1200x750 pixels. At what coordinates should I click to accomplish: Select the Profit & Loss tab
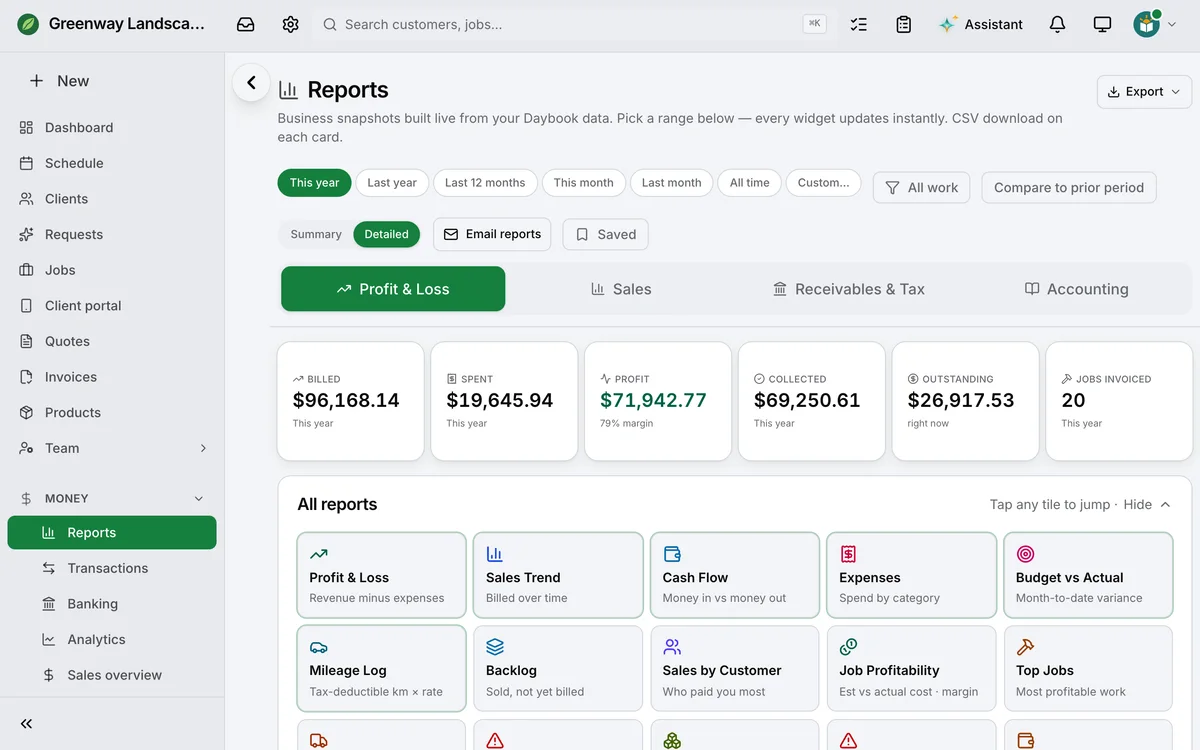[393, 289]
